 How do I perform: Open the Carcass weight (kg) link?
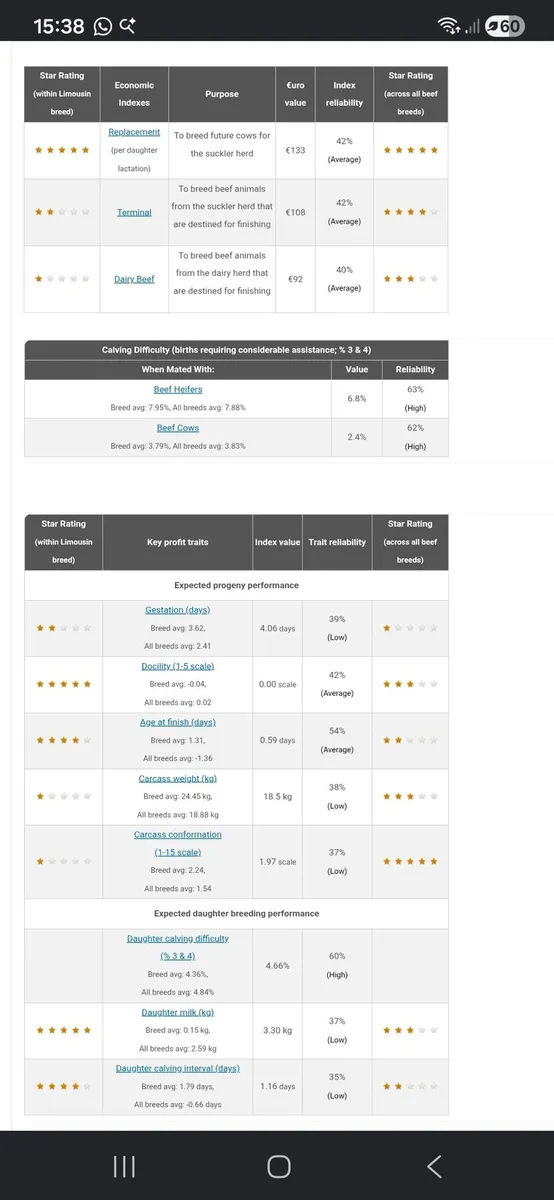pyautogui.click(x=177, y=778)
